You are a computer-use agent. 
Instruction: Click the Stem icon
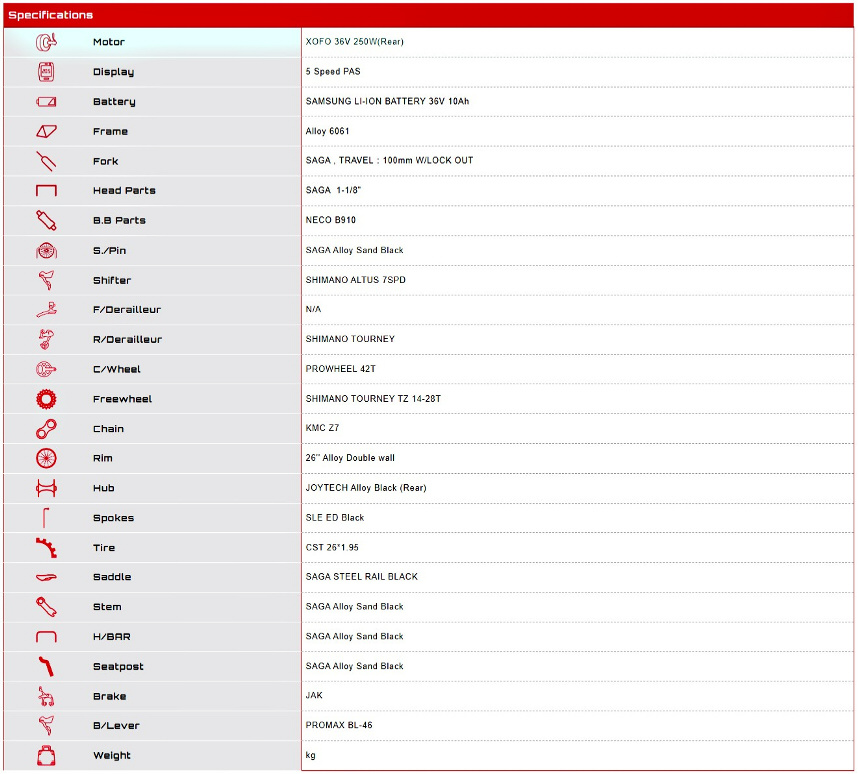[47, 607]
